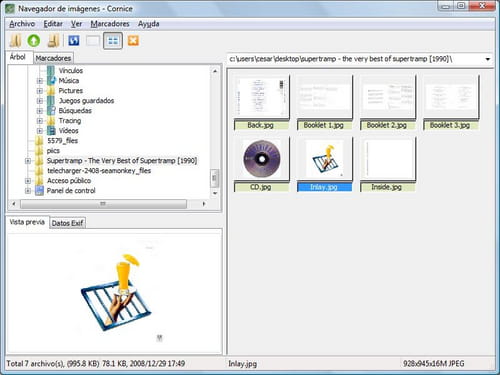This screenshot has height=375, width=500.
Task: Select the 5579_files folder icon
Action: pos(39,140)
